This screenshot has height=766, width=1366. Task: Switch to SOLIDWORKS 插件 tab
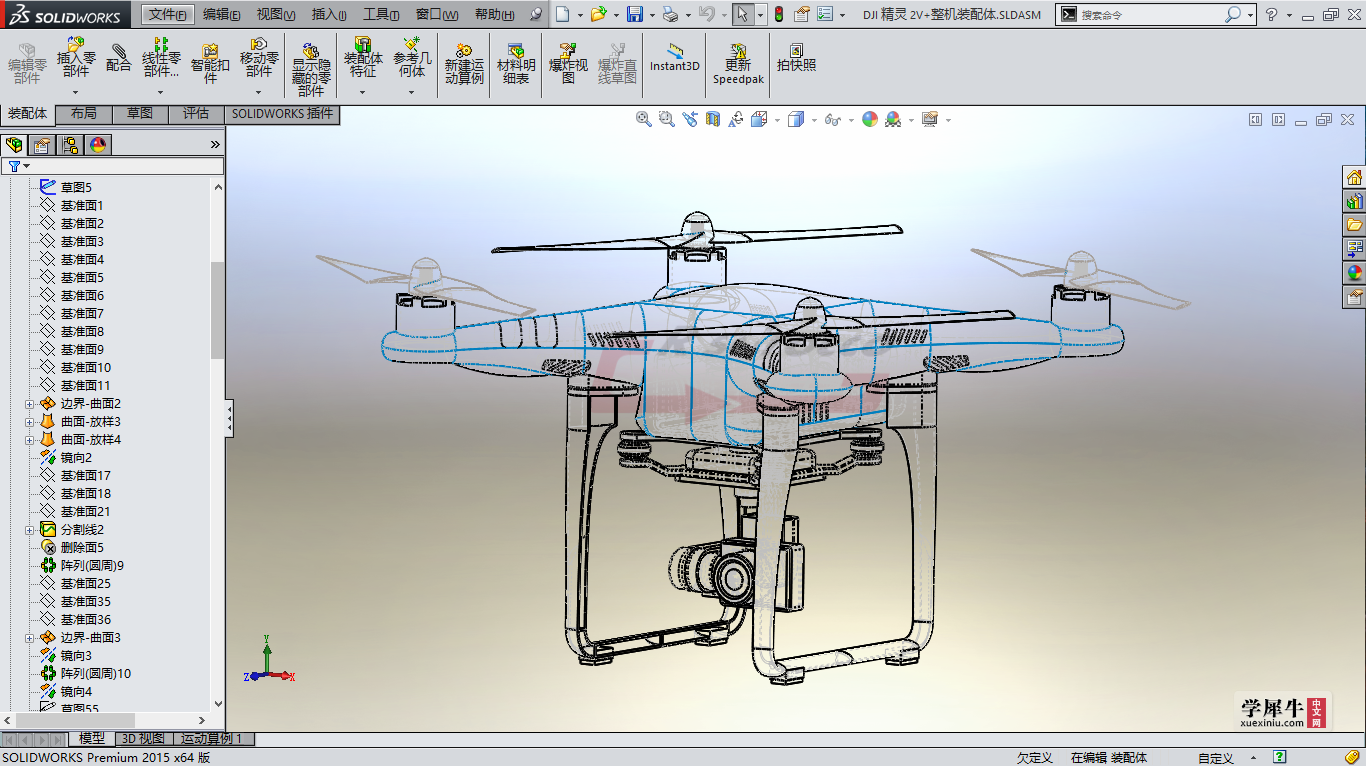283,114
